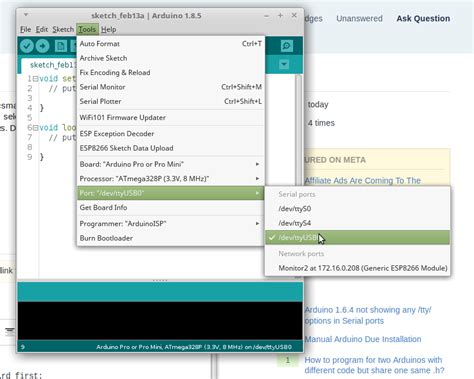Click the black console output area

pyautogui.click(x=160, y=321)
